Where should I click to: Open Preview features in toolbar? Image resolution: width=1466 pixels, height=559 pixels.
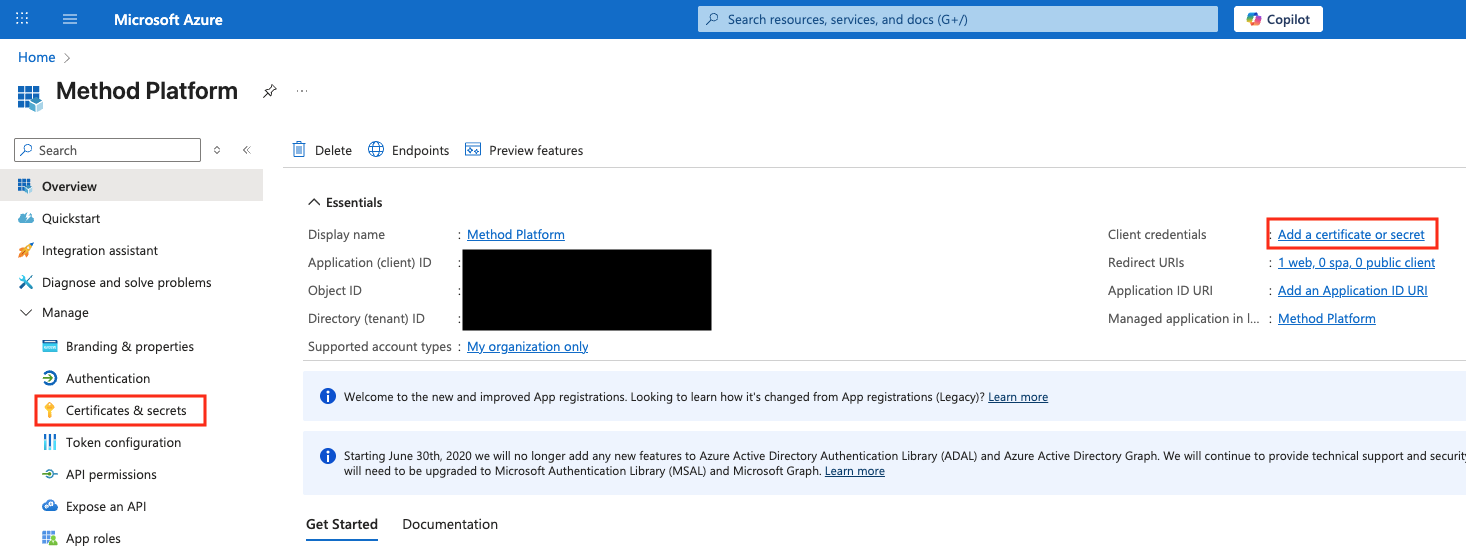pyautogui.click(x=524, y=150)
